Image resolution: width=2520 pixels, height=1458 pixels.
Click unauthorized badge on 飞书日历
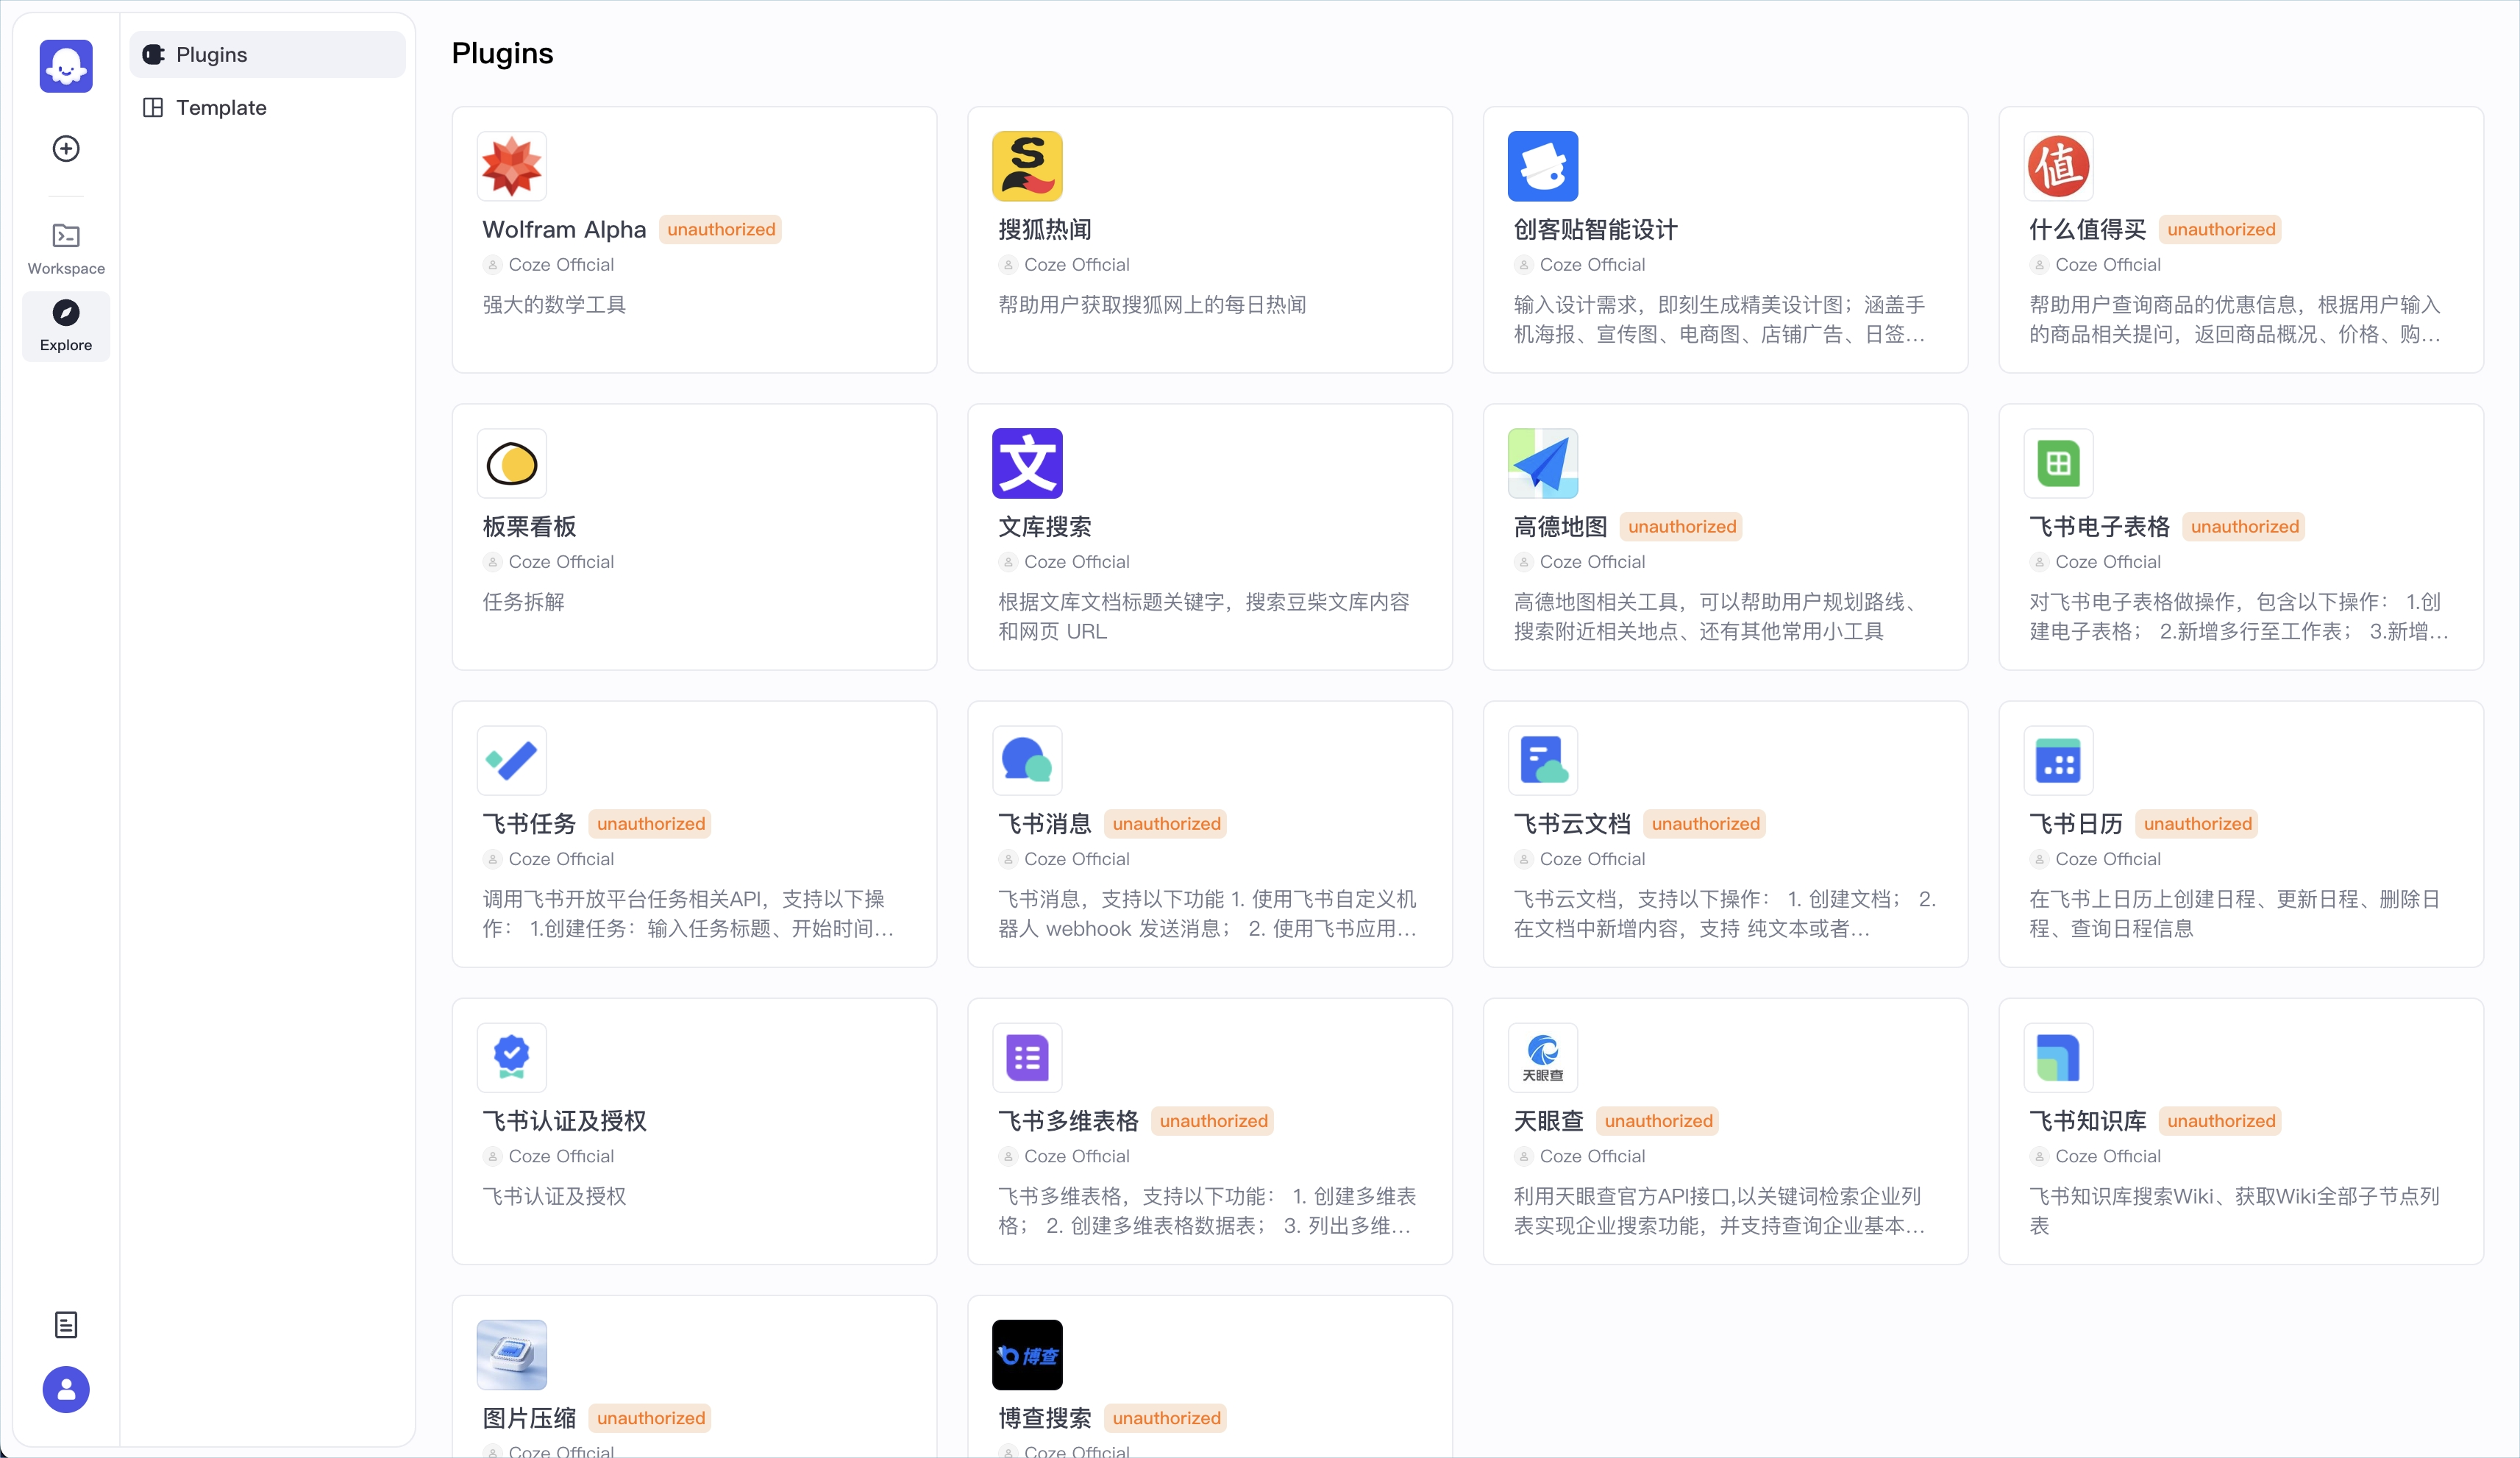(2197, 824)
